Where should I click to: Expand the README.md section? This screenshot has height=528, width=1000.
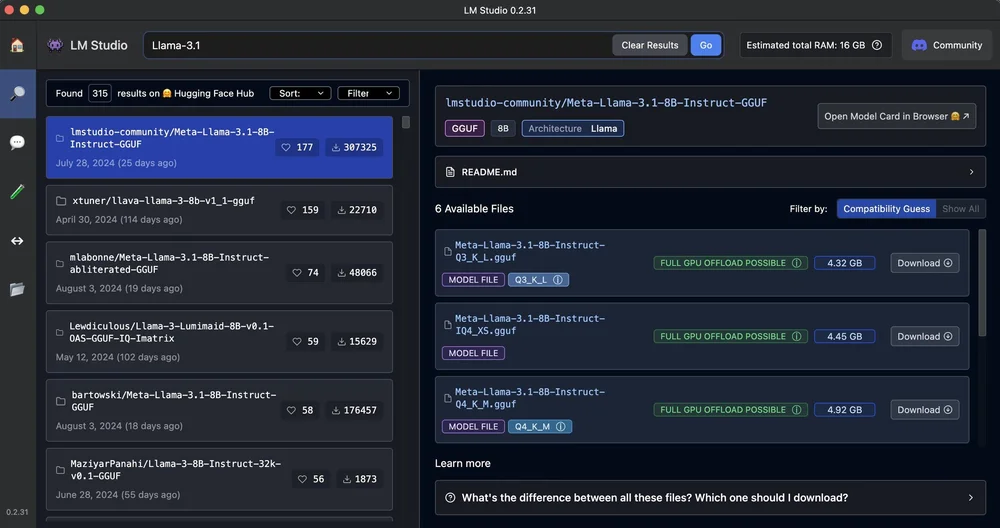tap(710, 172)
